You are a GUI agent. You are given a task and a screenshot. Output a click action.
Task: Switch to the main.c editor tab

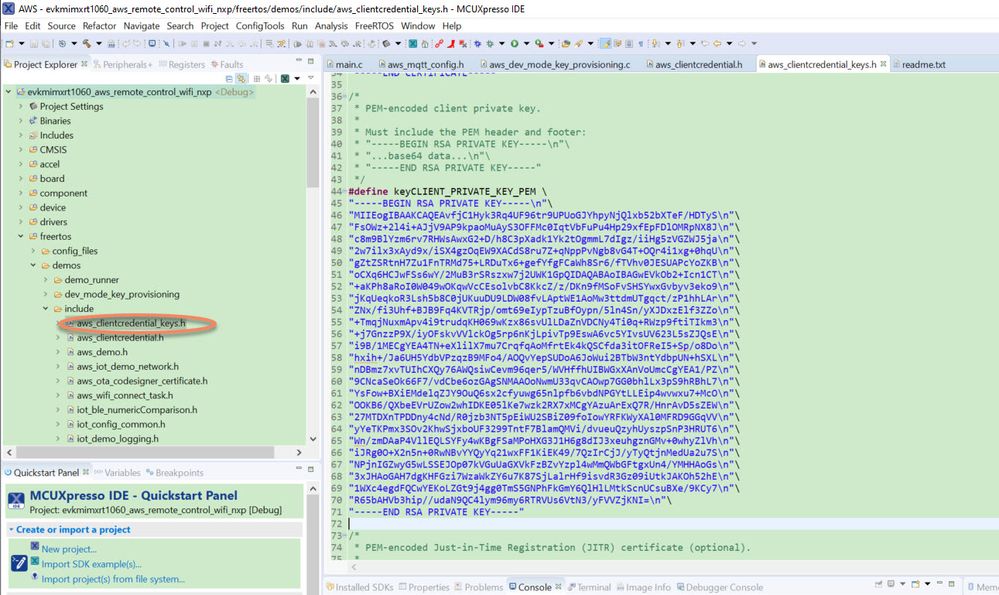coord(344,64)
